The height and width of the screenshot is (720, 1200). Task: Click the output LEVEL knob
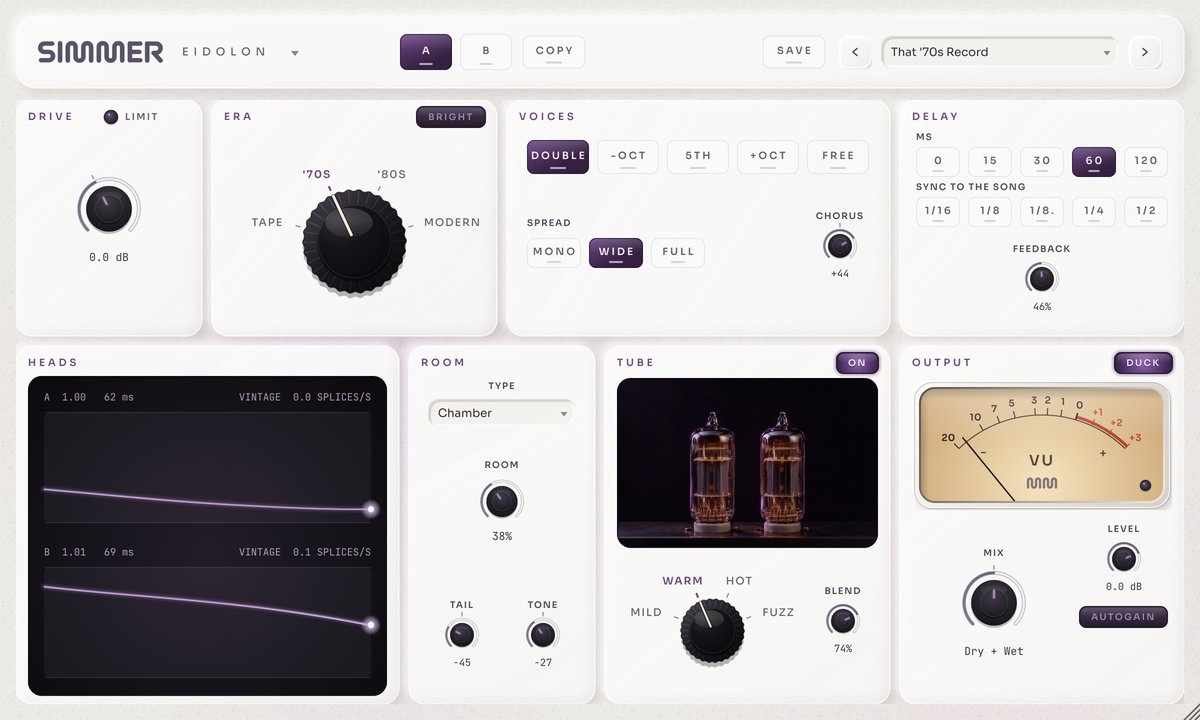click(1123, 558)
